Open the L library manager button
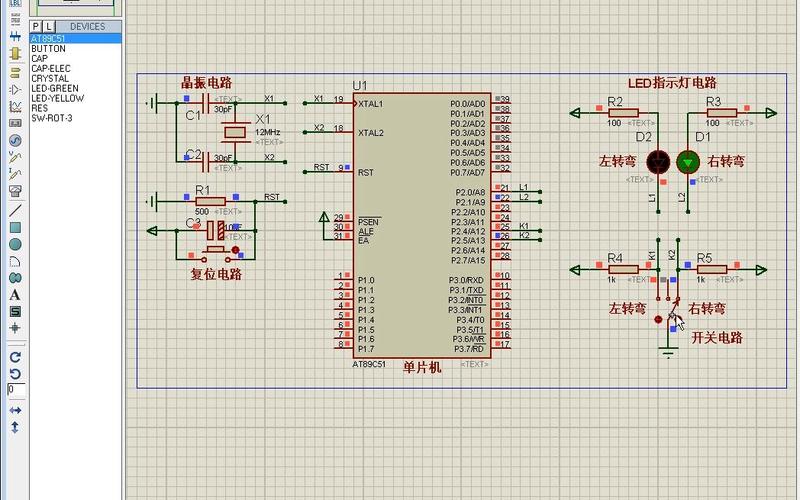 click(x=48, y=27)
